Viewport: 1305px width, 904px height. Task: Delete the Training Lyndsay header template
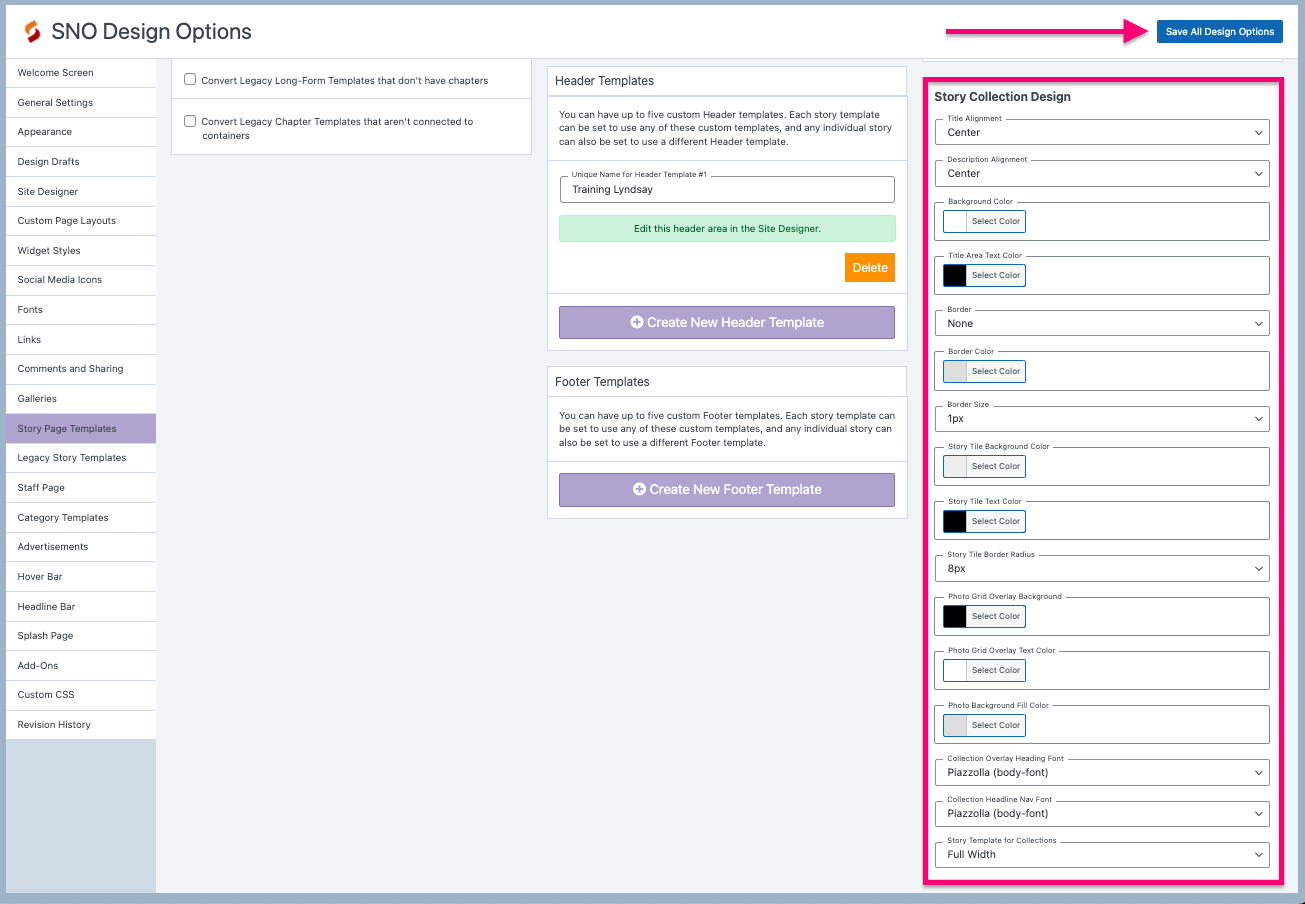(869, 267)
